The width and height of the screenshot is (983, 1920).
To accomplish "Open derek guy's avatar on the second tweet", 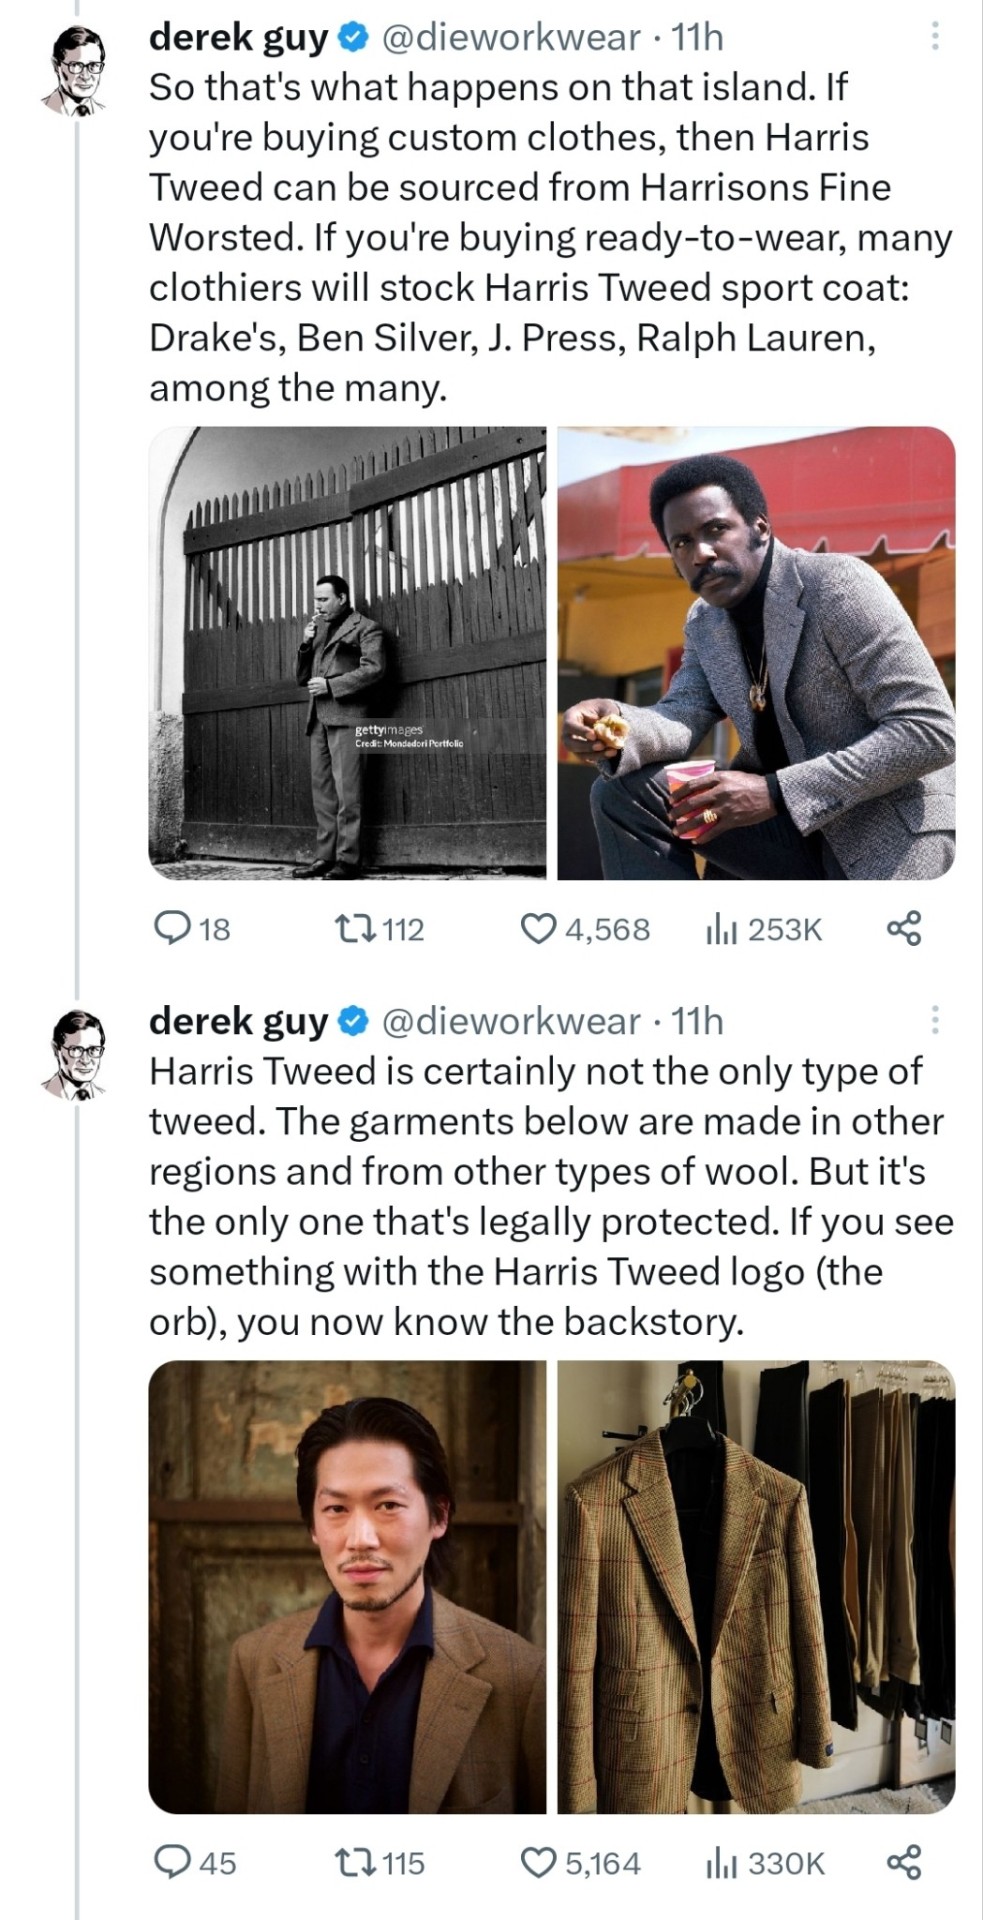I will point(77,1055).
